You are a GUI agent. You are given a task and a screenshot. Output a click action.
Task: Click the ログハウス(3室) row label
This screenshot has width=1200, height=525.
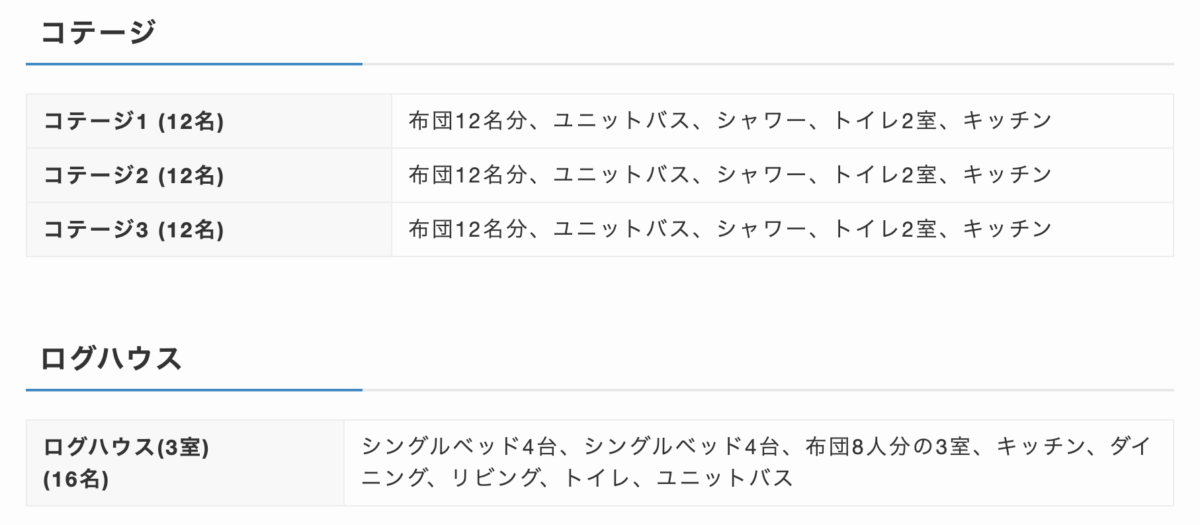click(126, 449)
